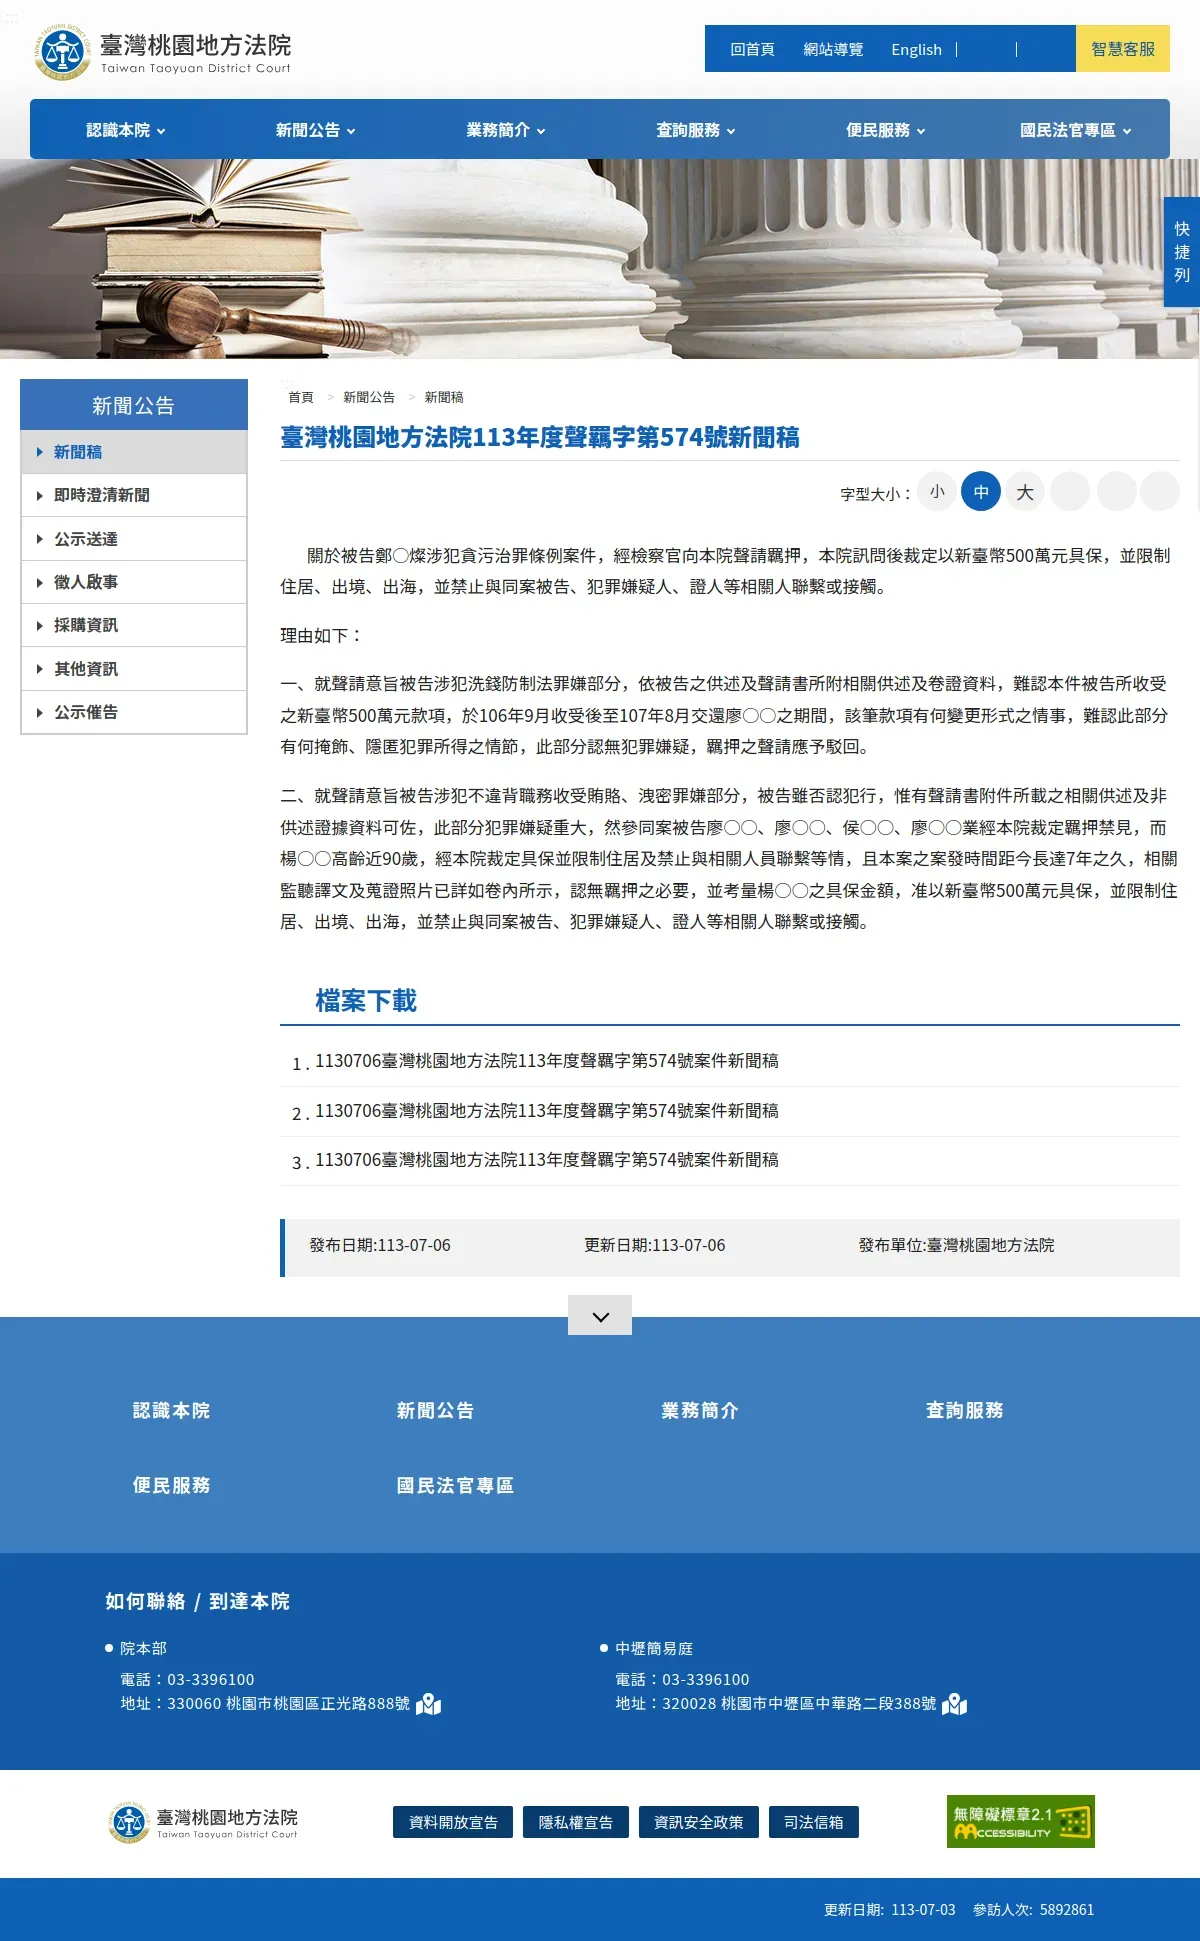
Task: Open 業務簡介 in the footer sitemap
Action: point(700,1410)
